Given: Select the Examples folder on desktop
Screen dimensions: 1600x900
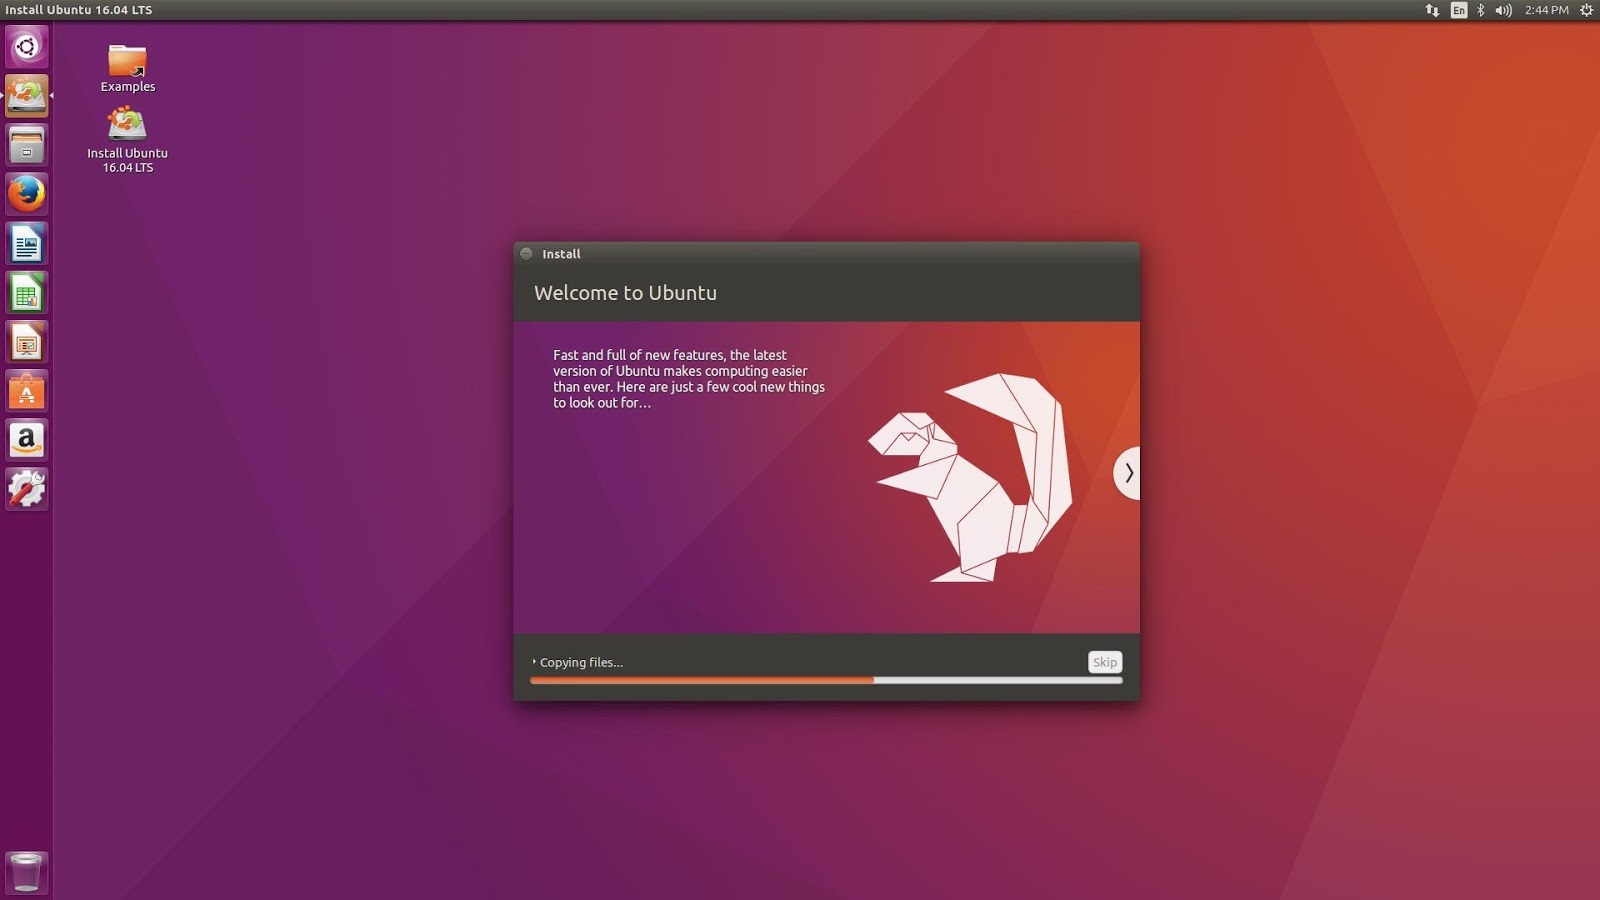Looking at the screenshot, I should tap(128, 69).
